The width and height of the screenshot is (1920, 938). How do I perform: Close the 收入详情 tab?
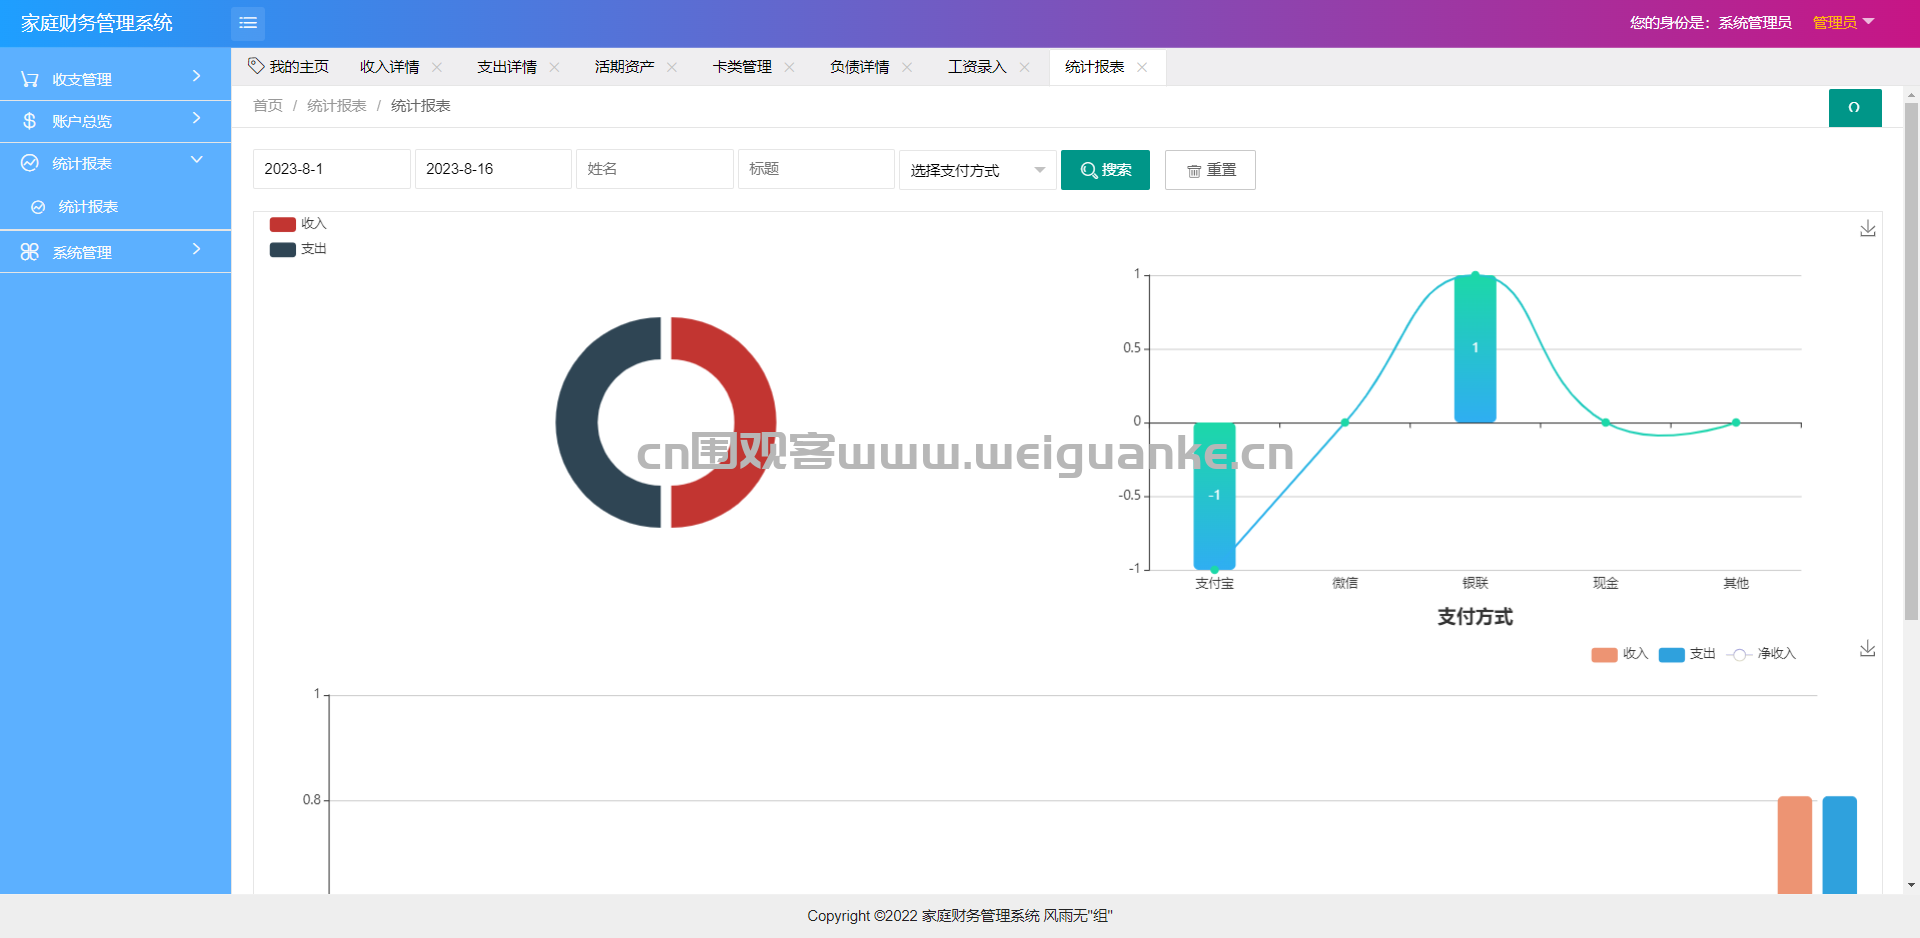437,67
